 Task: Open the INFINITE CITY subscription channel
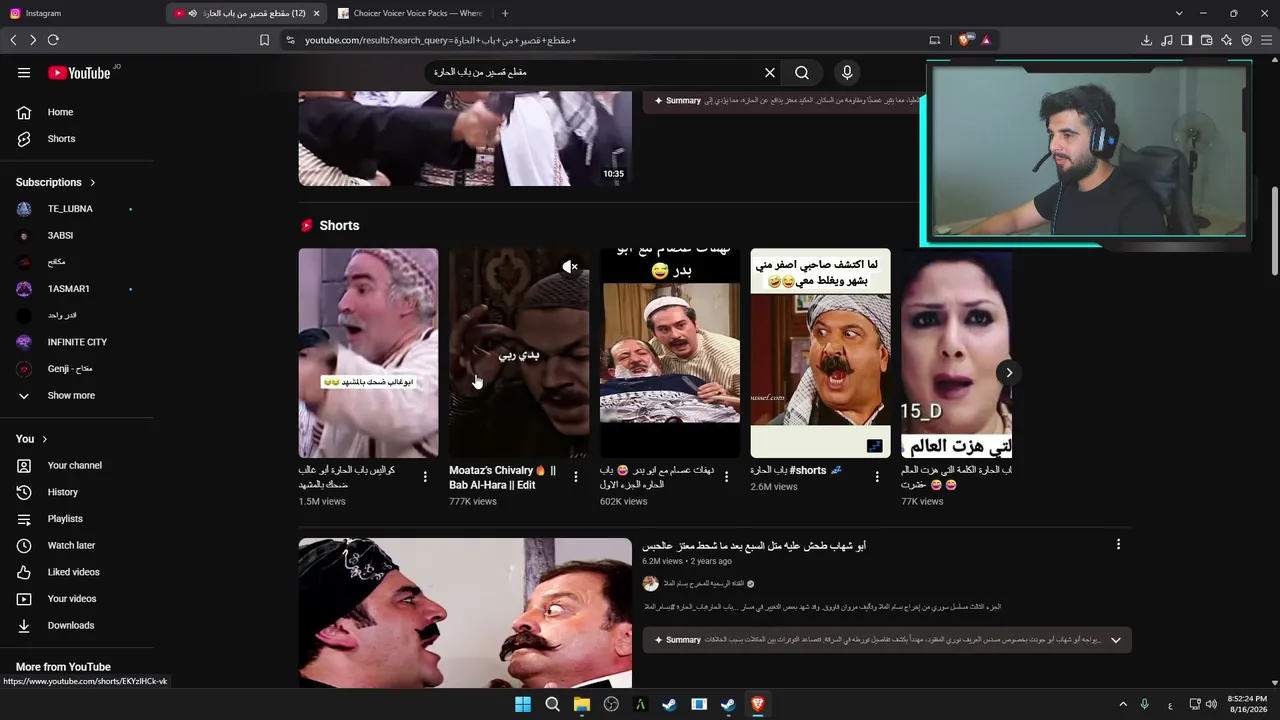tap(77, 342)
